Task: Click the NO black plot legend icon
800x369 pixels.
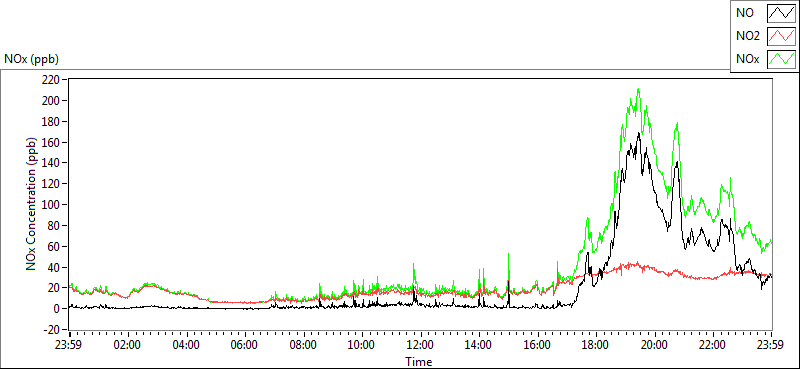Action: (x=781, y=13)
